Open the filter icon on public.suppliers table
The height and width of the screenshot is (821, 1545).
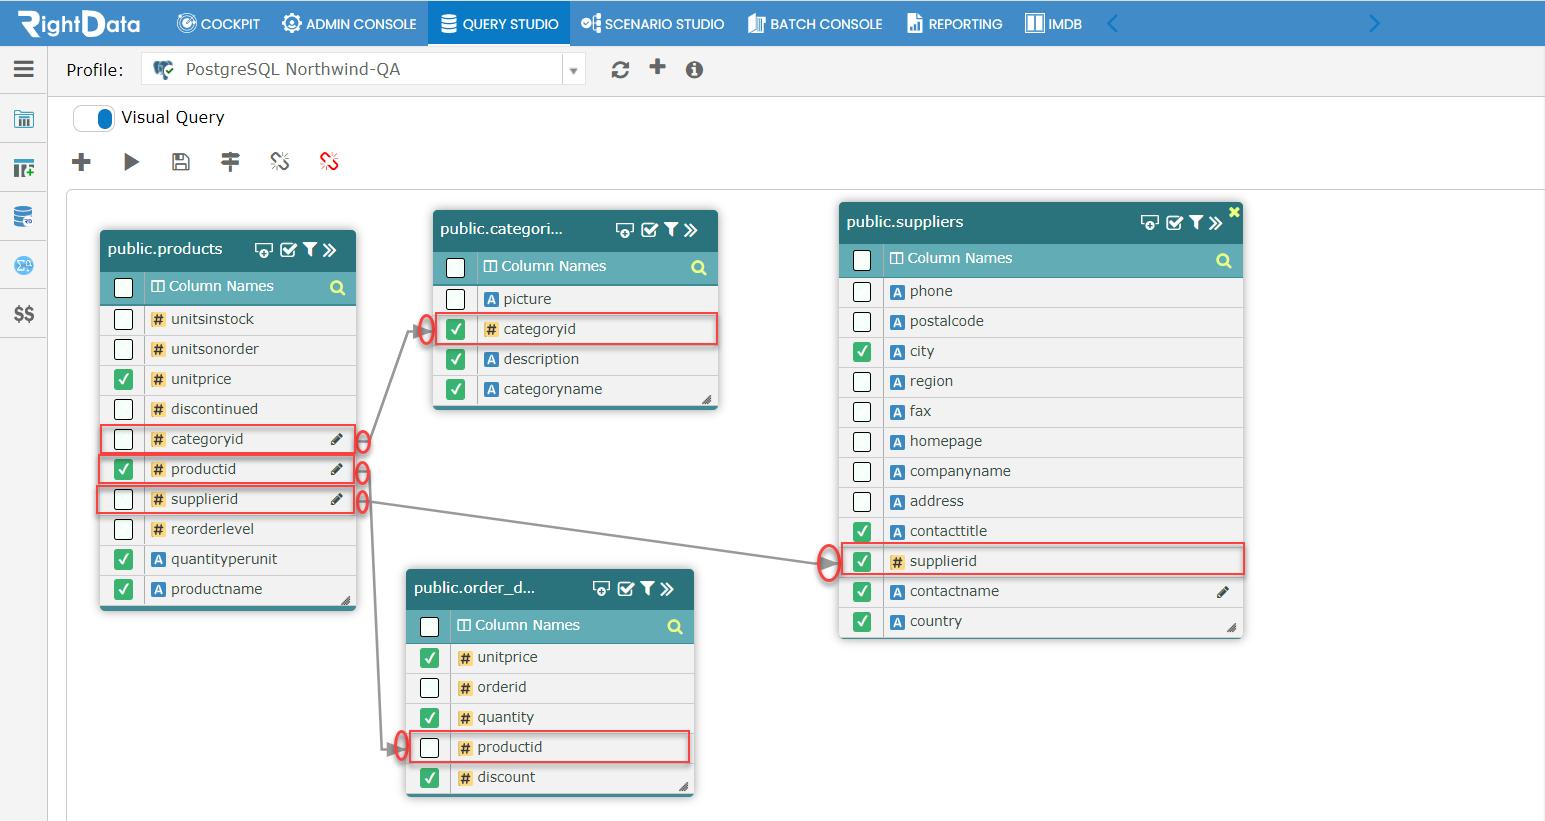tap(1196, 222)
